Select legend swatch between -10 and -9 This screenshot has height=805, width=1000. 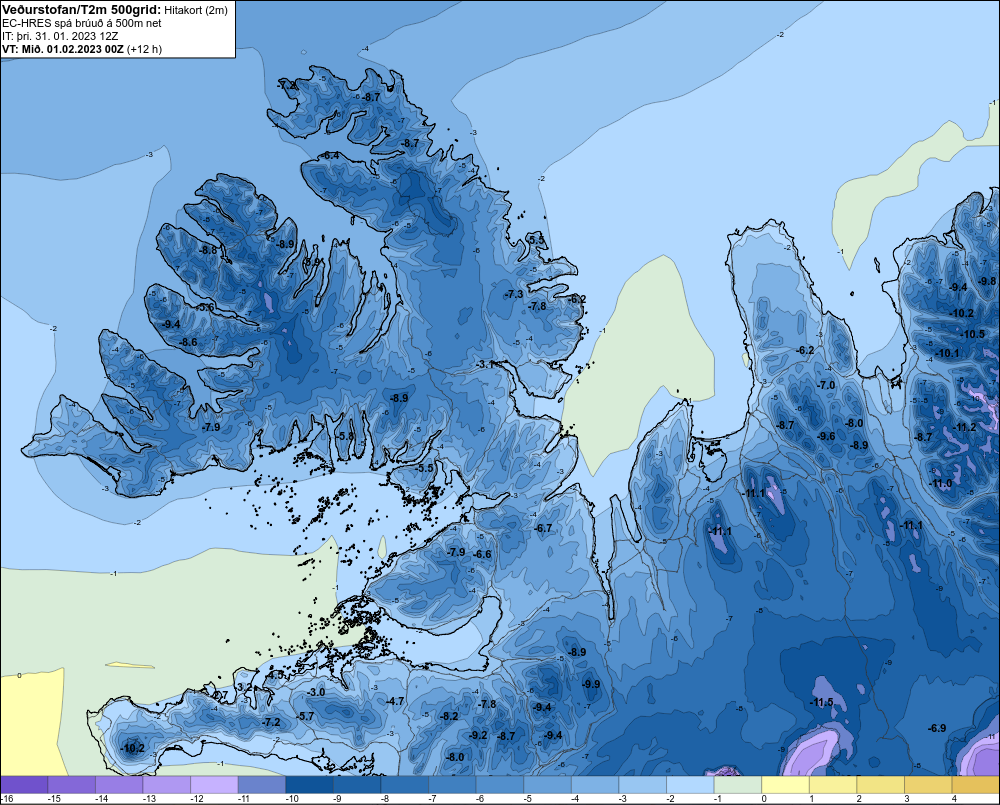tap(309, 784)
